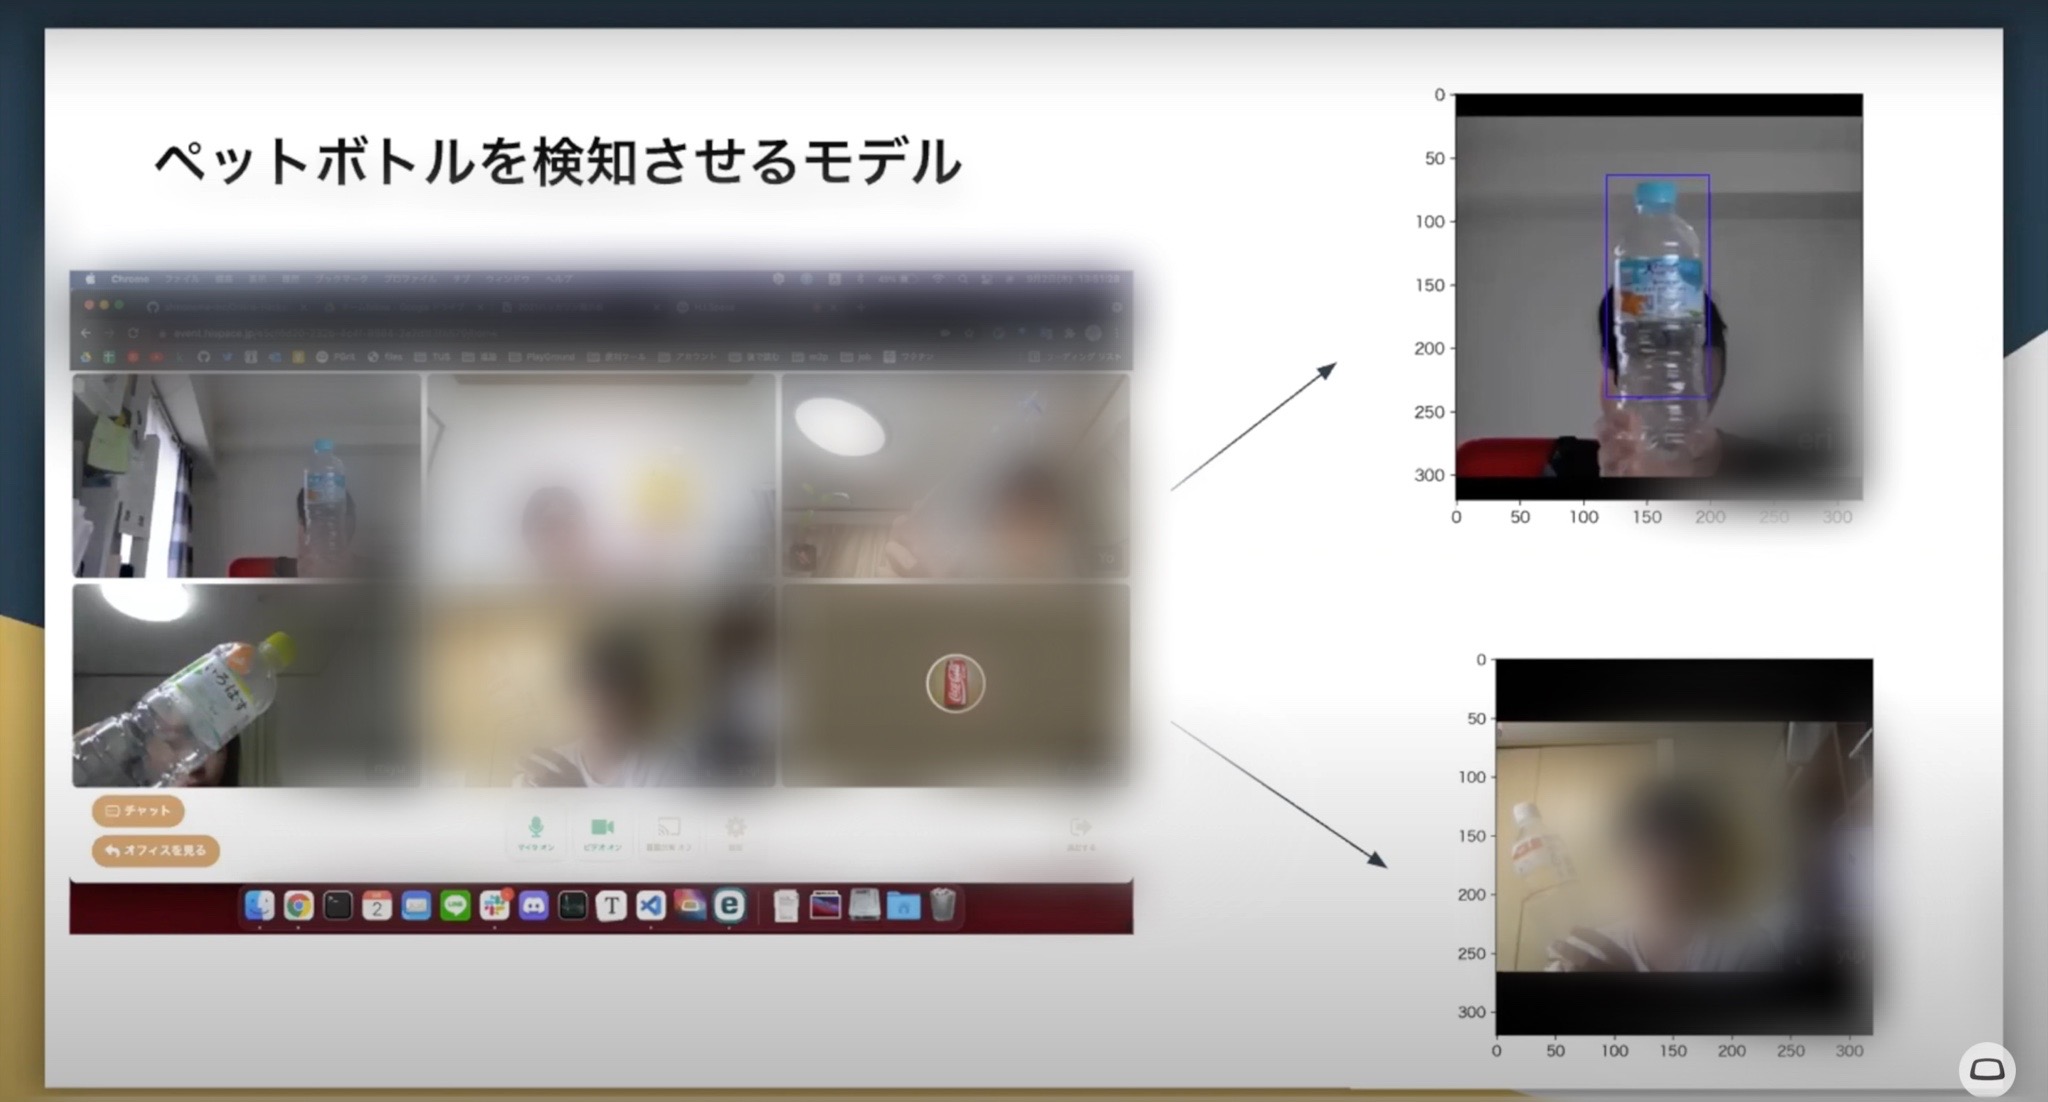Viewport: 2048px width, 1102px height.
Task: Click the rounded logo icon at slide corner
Action: pyautogui.click(x=1986, y=1070)
